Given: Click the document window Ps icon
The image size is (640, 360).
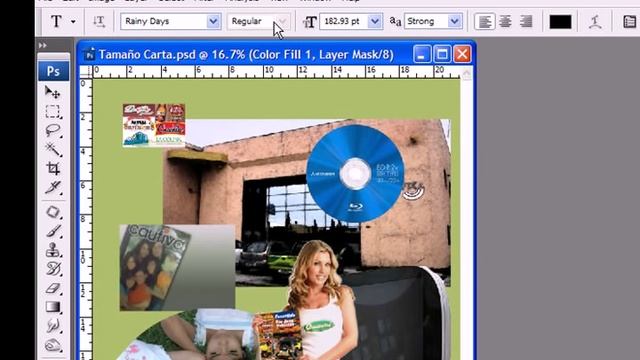Looking at the screenshot, I should 89,55.
